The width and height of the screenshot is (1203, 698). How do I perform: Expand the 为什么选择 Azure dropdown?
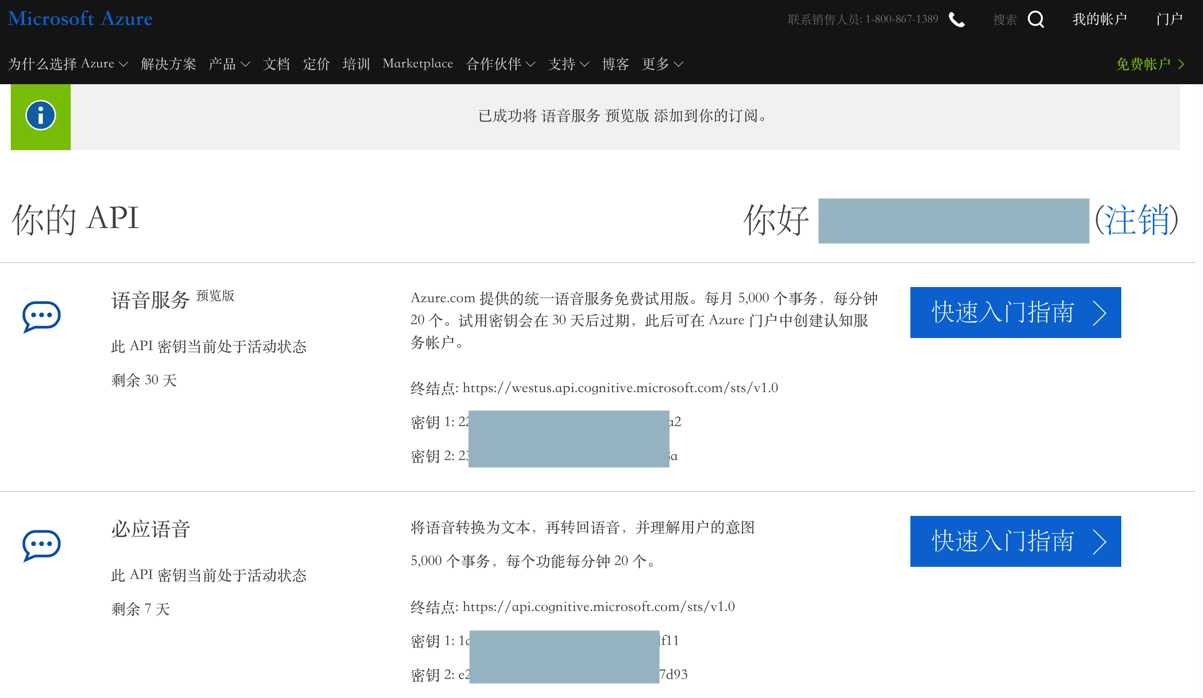click(68, 64)
